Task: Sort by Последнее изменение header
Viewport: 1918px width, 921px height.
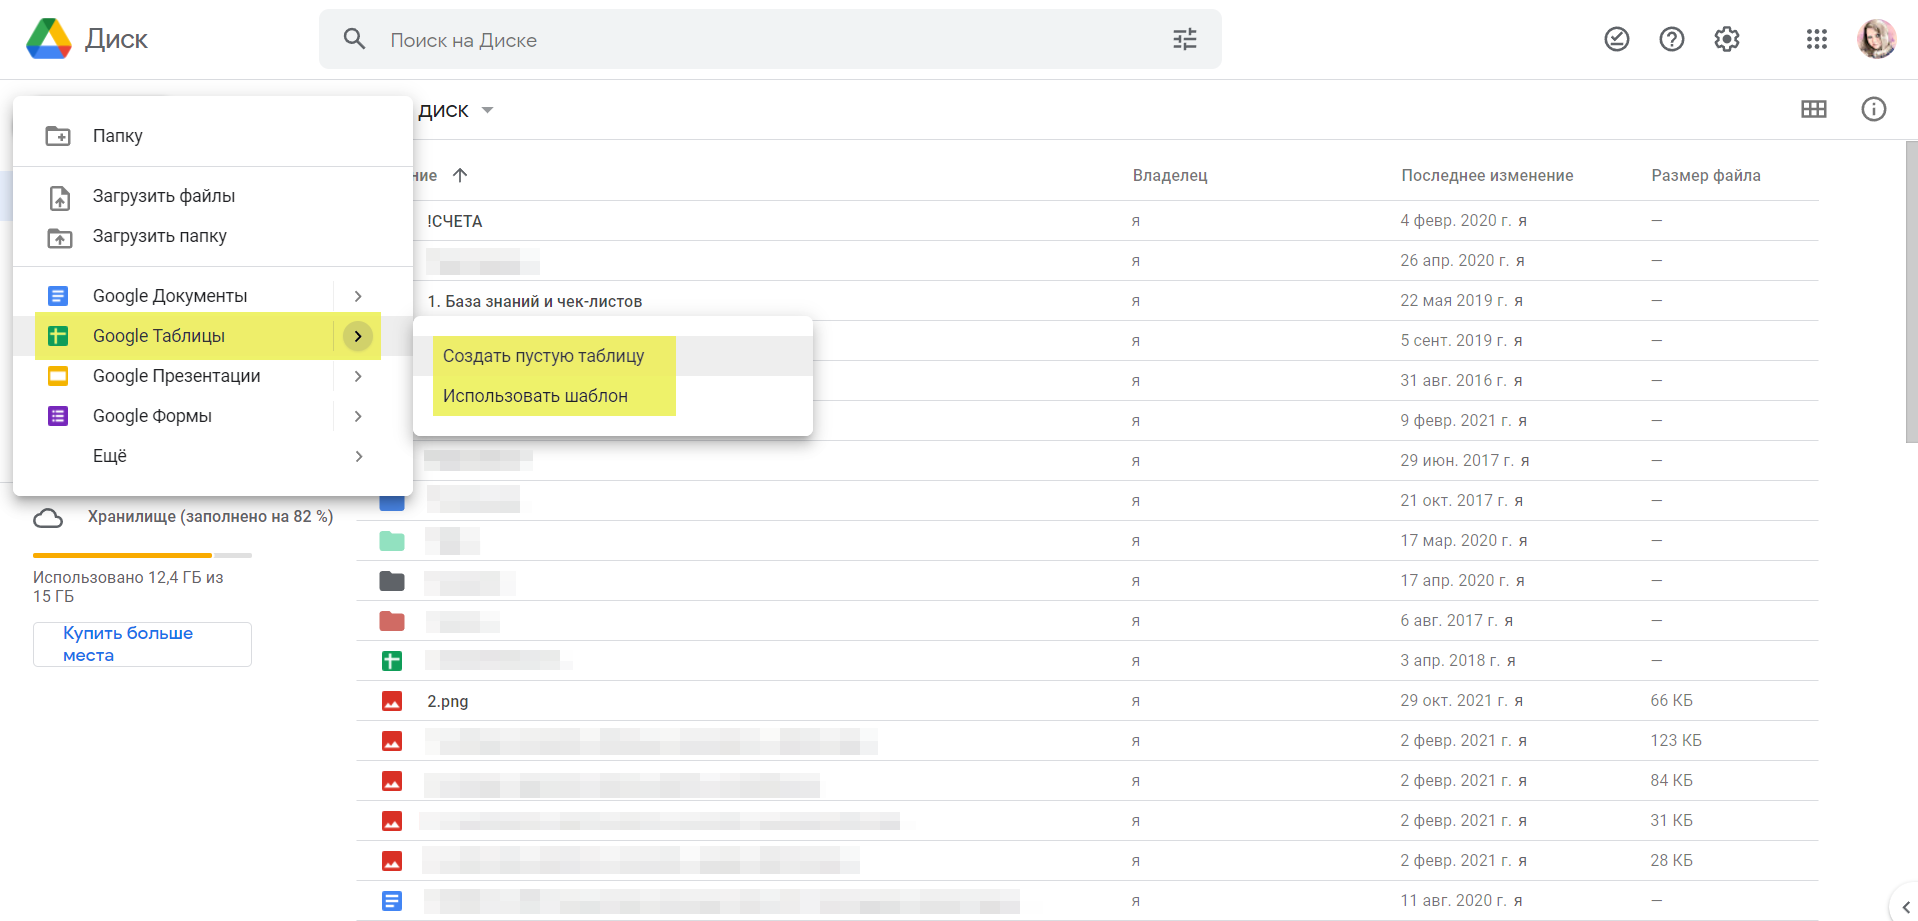Action: 1487,175
